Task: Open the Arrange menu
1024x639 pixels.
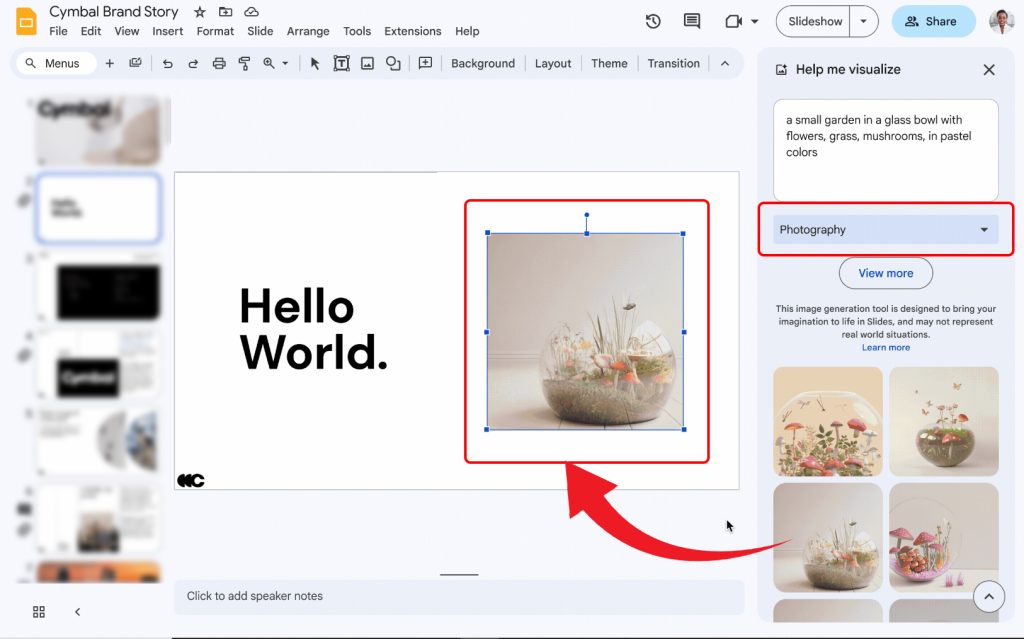Action: (308, 31)
